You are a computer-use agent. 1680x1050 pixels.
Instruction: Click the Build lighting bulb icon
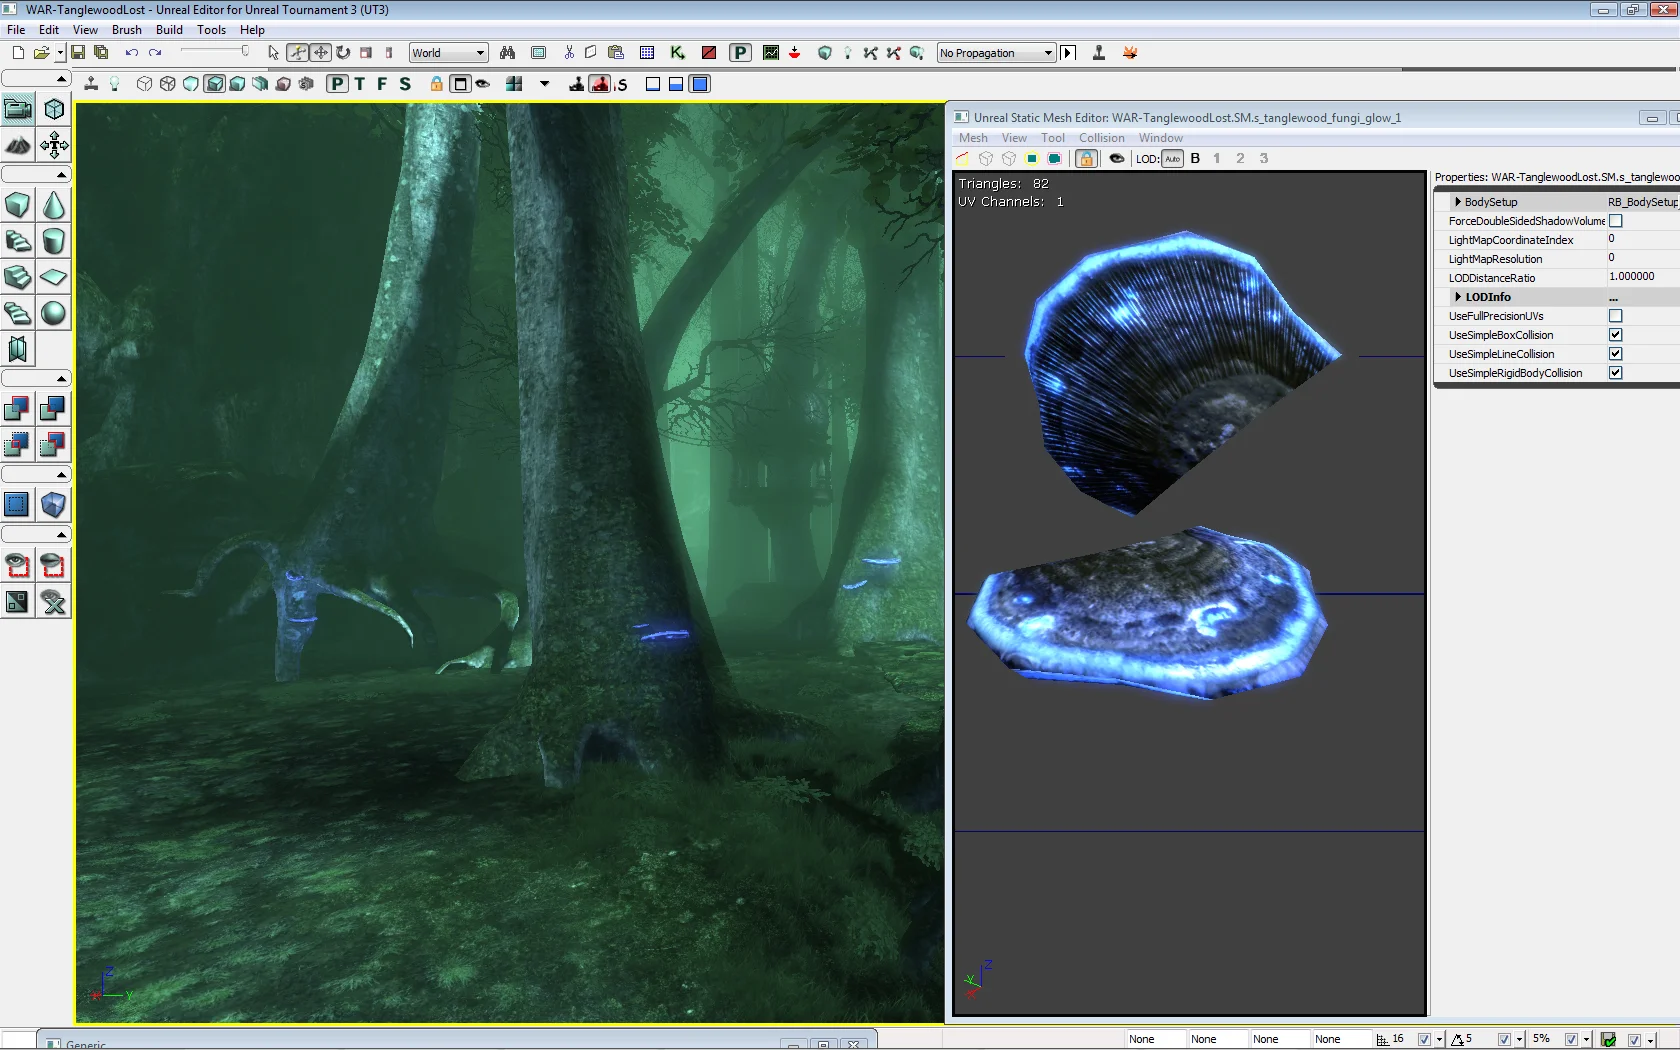[x=847, y=53]
